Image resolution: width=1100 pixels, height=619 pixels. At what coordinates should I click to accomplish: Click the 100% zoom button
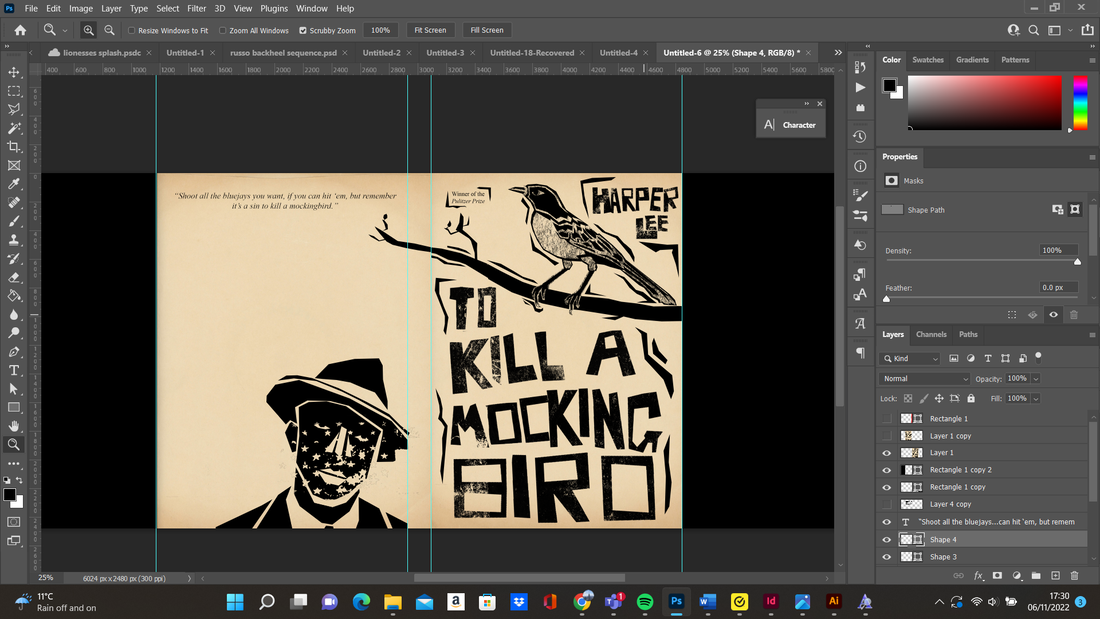click(x=381, y=30)
